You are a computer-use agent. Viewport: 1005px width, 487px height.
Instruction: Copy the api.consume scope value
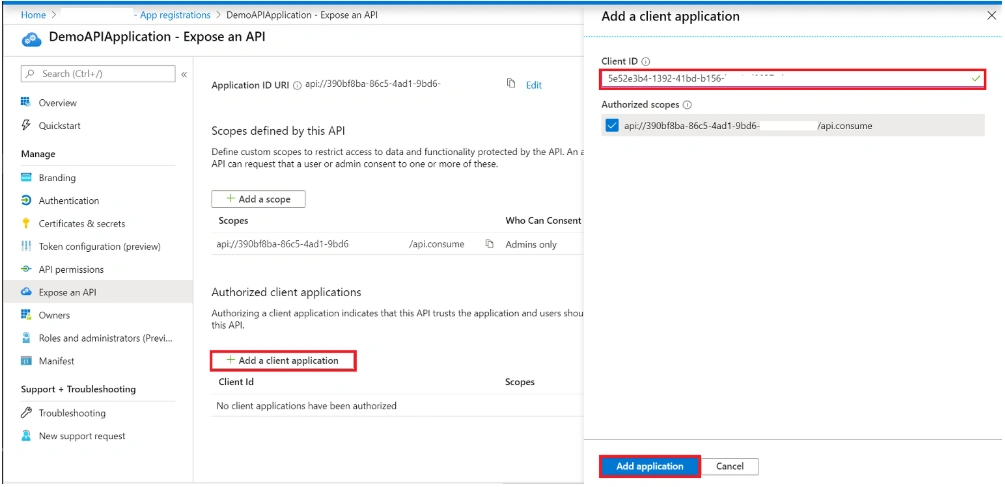coord(490,244)
